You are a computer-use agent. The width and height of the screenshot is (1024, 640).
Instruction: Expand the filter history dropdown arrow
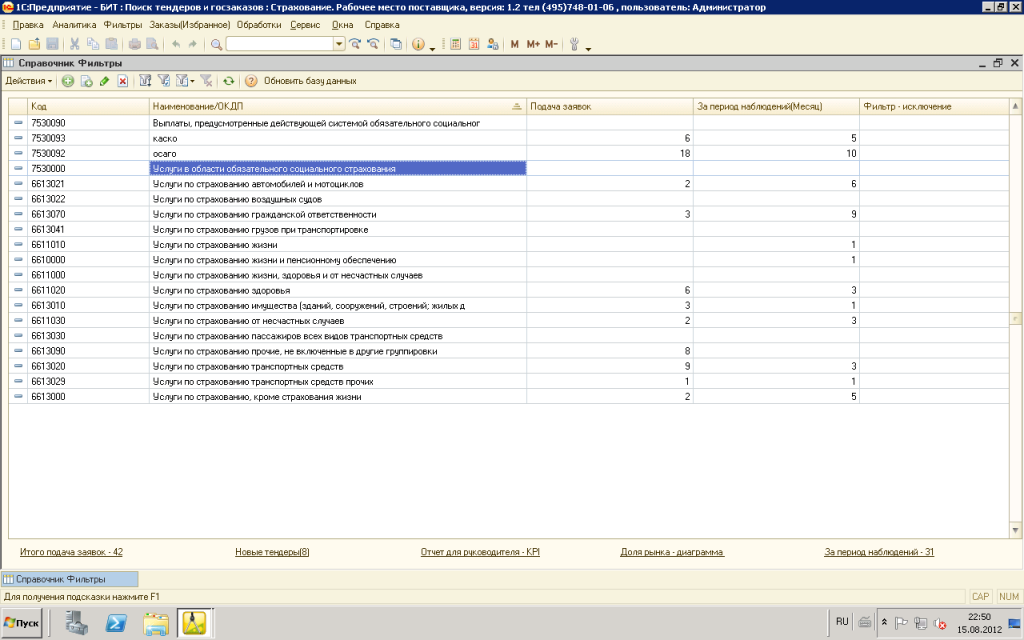click(193, 81)
